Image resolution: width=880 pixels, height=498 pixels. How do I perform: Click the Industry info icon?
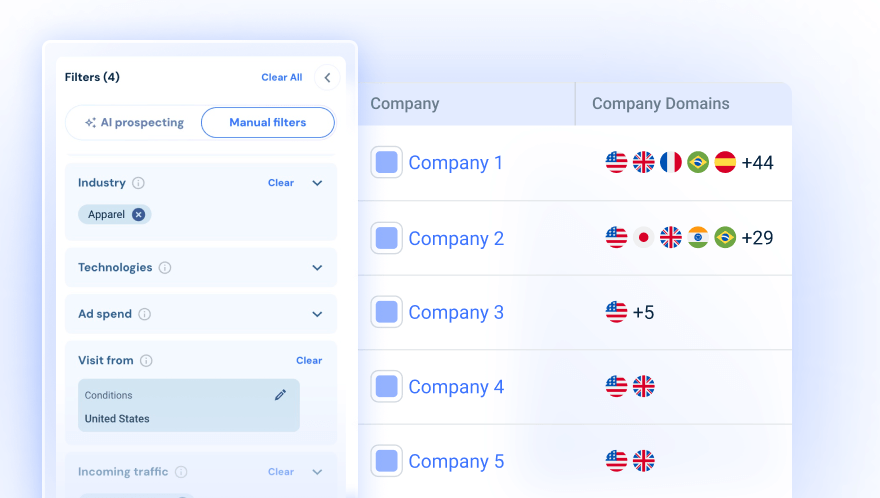139,183
